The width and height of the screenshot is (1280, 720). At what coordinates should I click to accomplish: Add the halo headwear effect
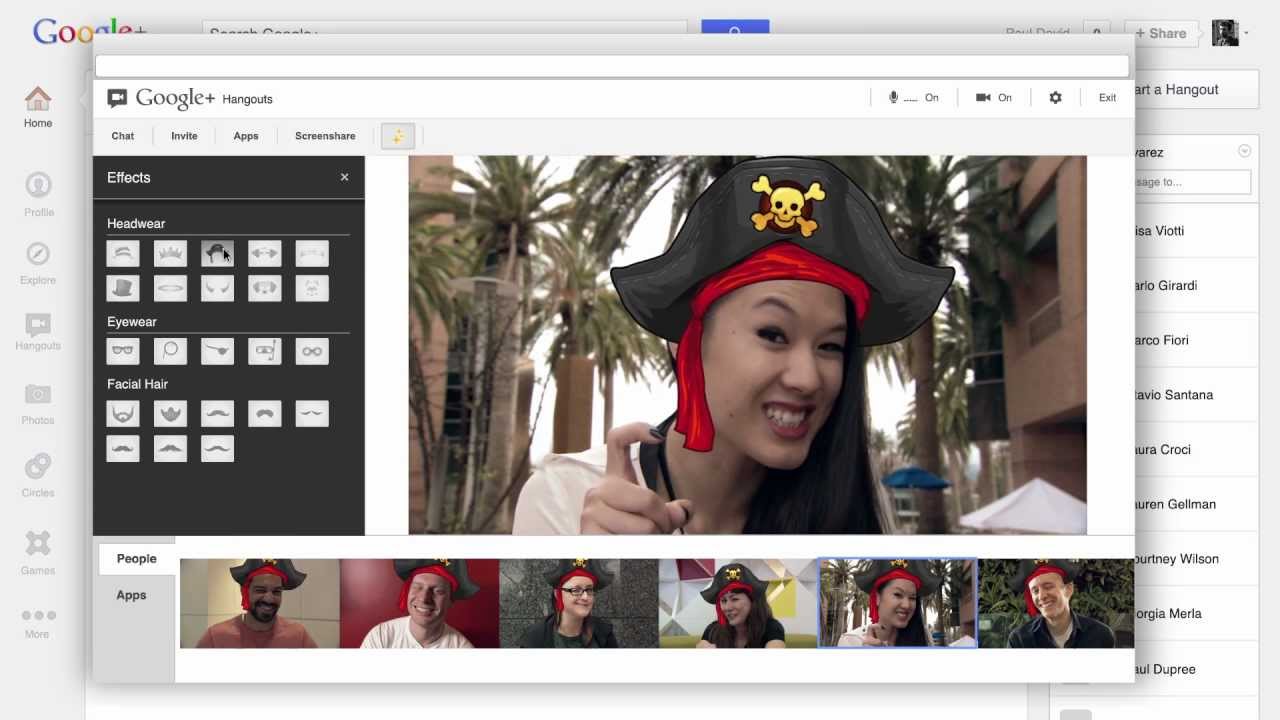point(170,289)
